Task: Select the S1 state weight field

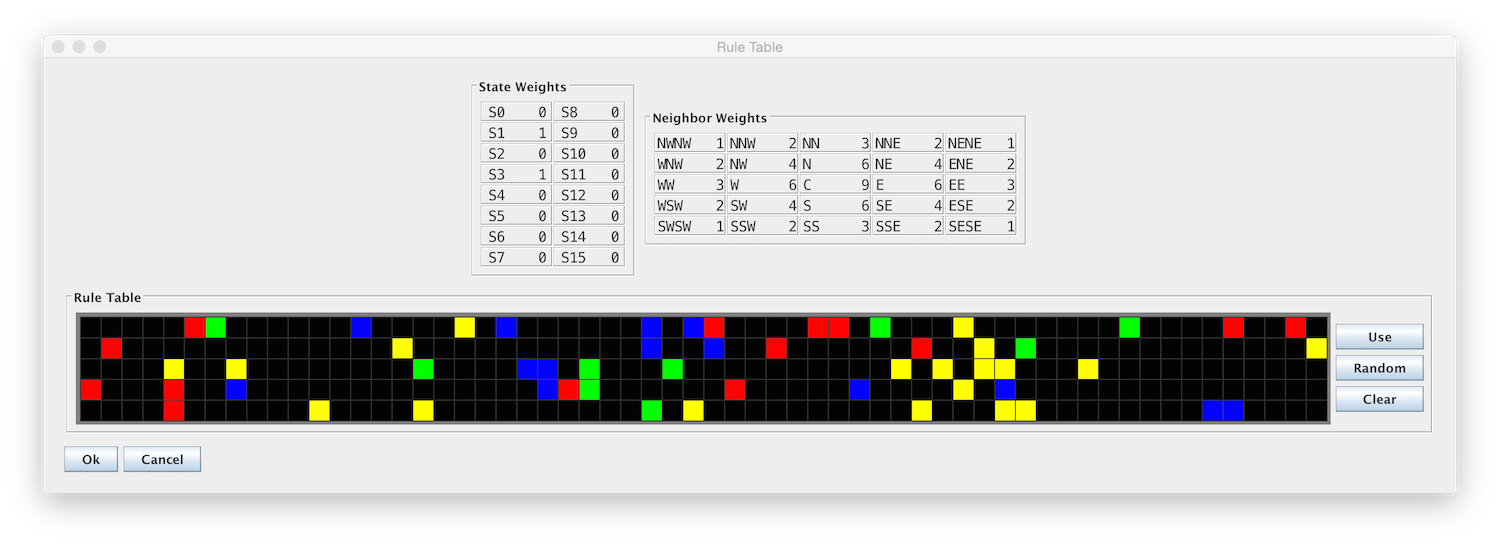Action: (516, 133)
